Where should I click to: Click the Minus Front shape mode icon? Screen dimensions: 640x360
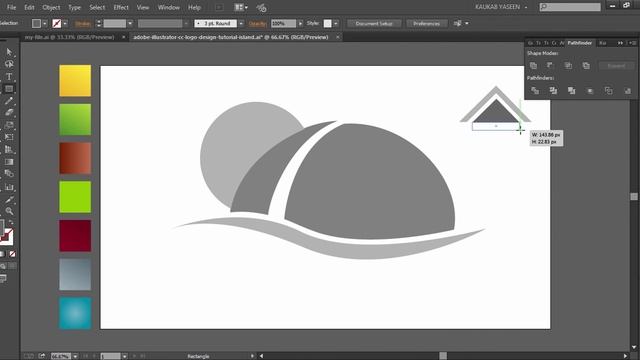tap(550, 65)
